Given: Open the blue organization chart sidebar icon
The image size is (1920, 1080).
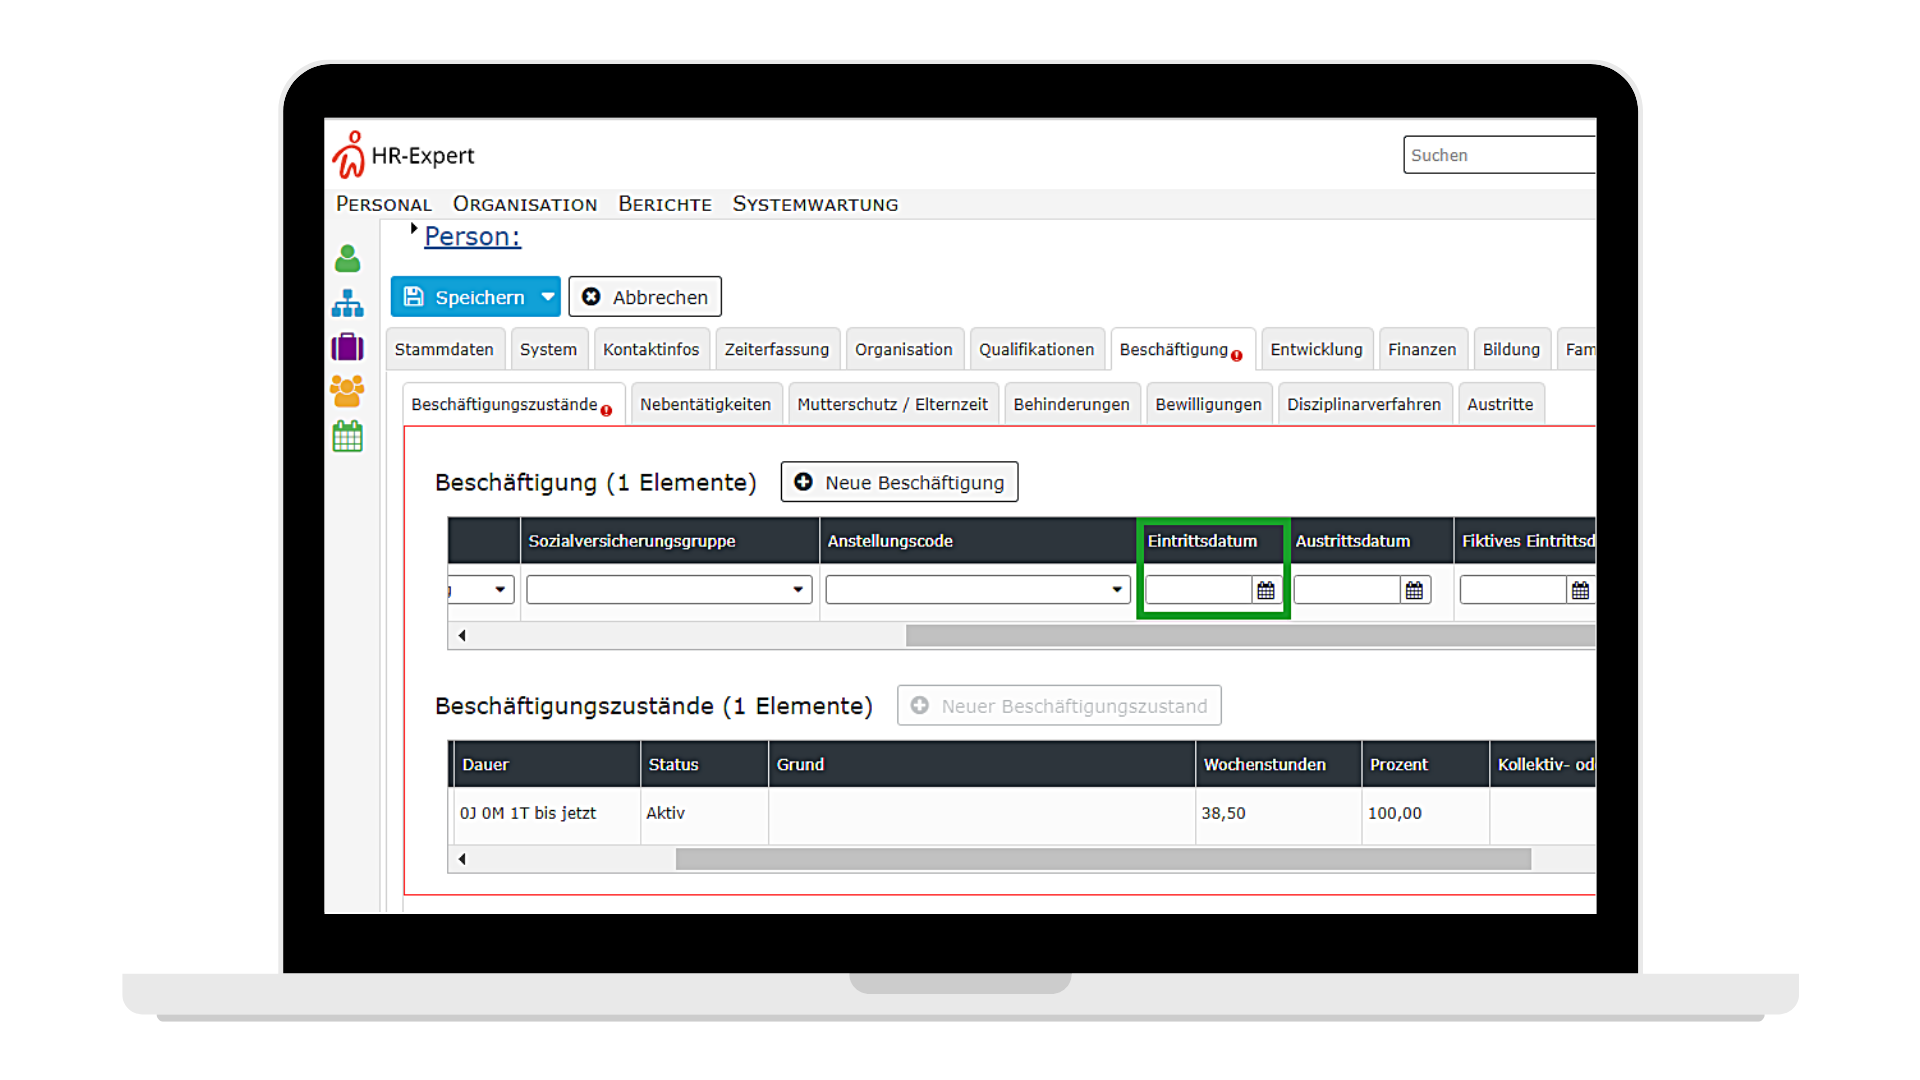Looking at the screenshot, I should click(x=348, y=303).
